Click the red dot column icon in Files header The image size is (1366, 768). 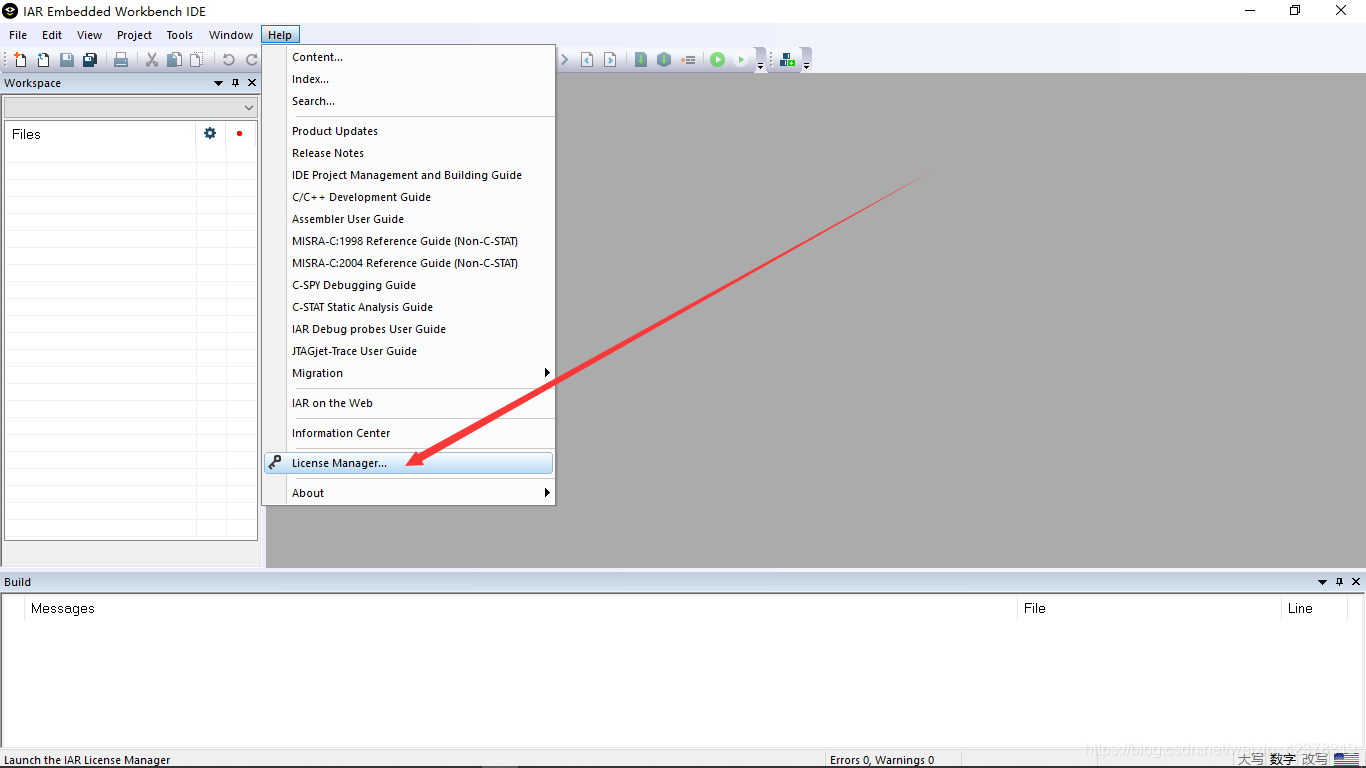pyautogui.click(x=239, y=133)
